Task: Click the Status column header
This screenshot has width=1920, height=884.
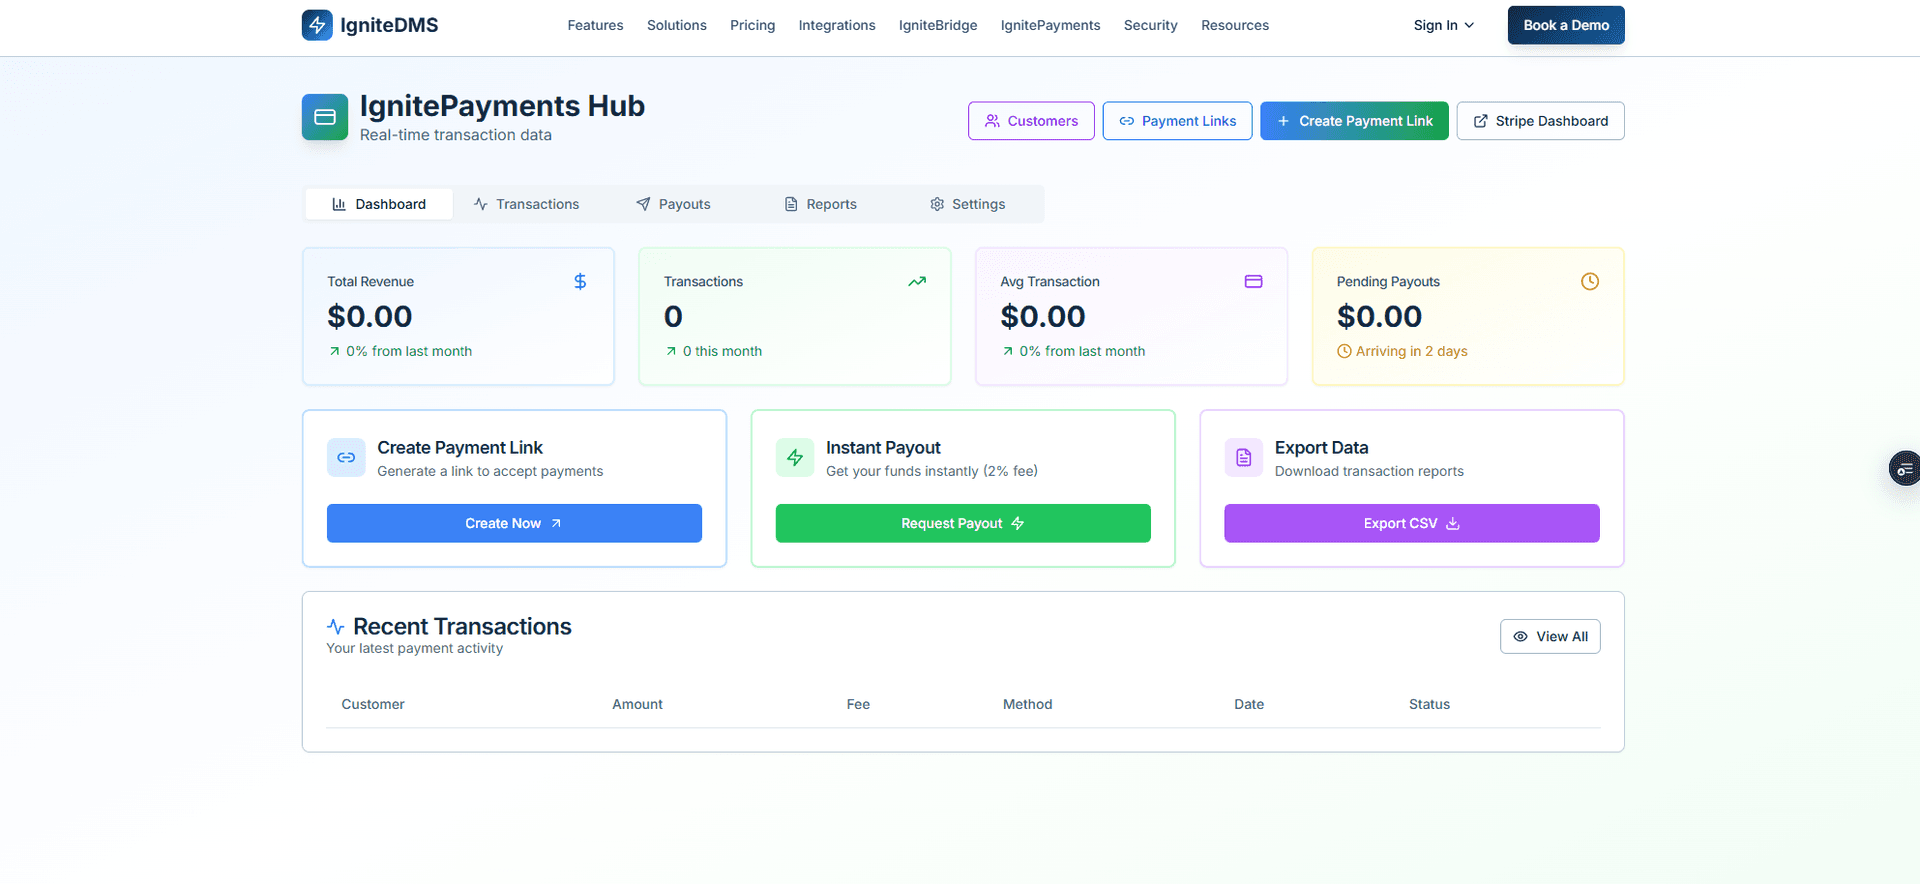Action: (x=1429, y=704)
